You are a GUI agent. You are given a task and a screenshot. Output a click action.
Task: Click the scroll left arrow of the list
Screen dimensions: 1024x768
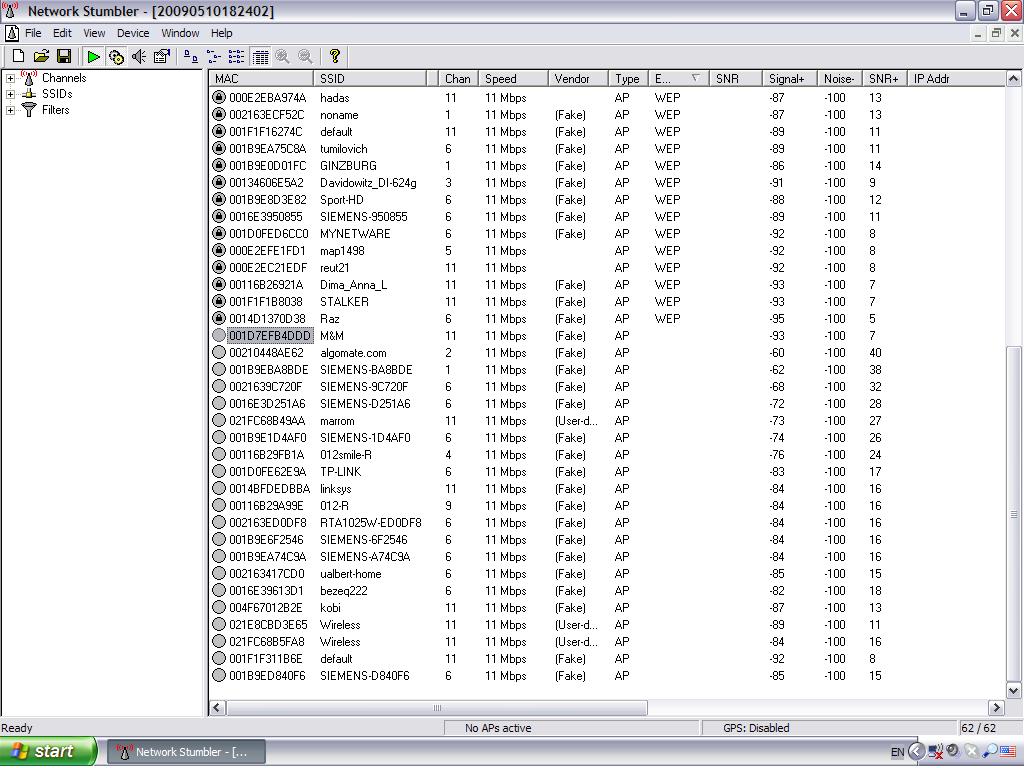(x=217, y=708)
